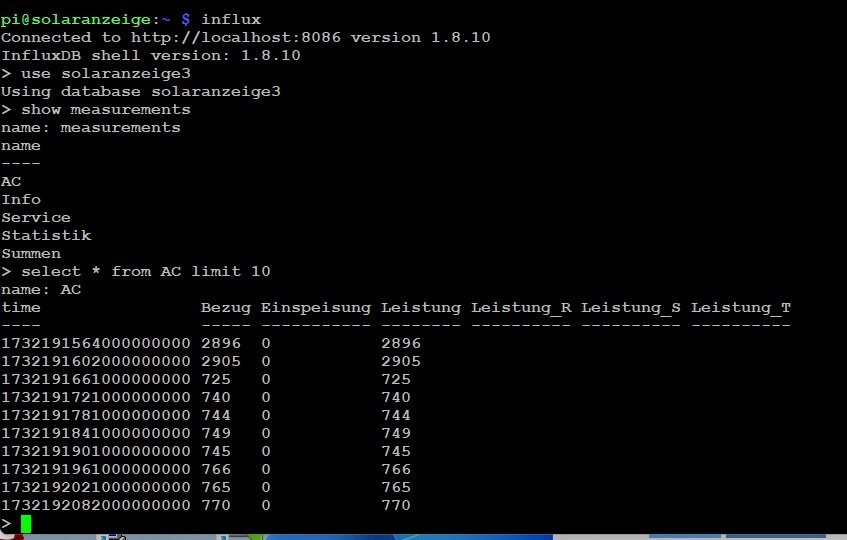Click the 'AC' measurement name in the list

click(11, 181)
